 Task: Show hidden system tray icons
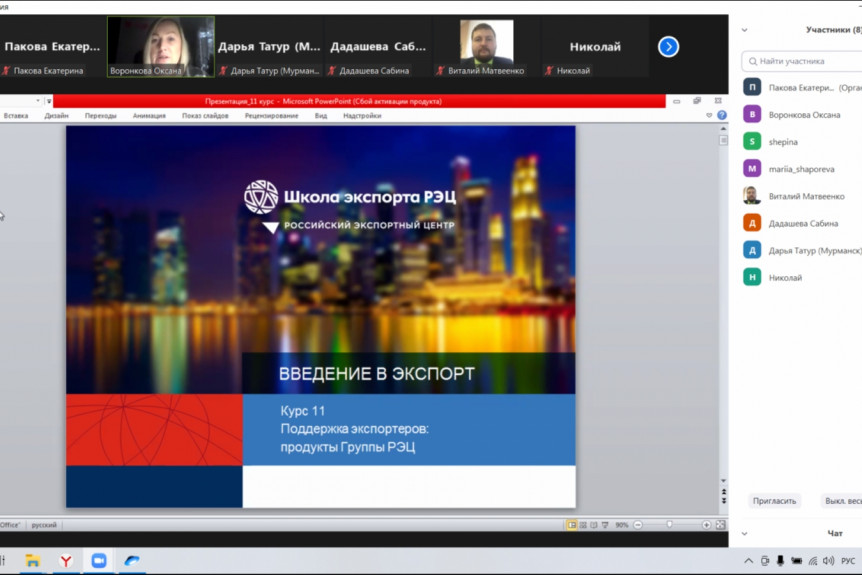(749, 561)
